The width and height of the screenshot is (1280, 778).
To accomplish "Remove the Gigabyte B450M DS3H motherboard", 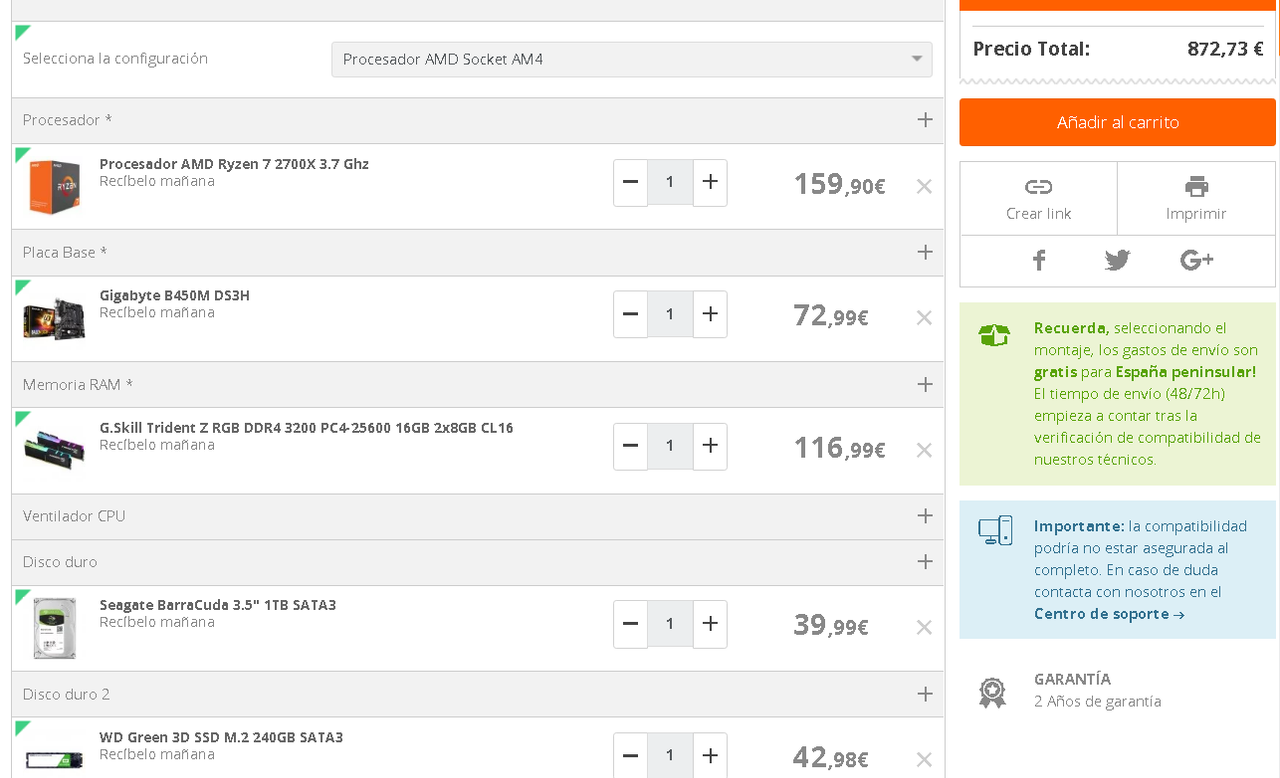I will [924, 318].
